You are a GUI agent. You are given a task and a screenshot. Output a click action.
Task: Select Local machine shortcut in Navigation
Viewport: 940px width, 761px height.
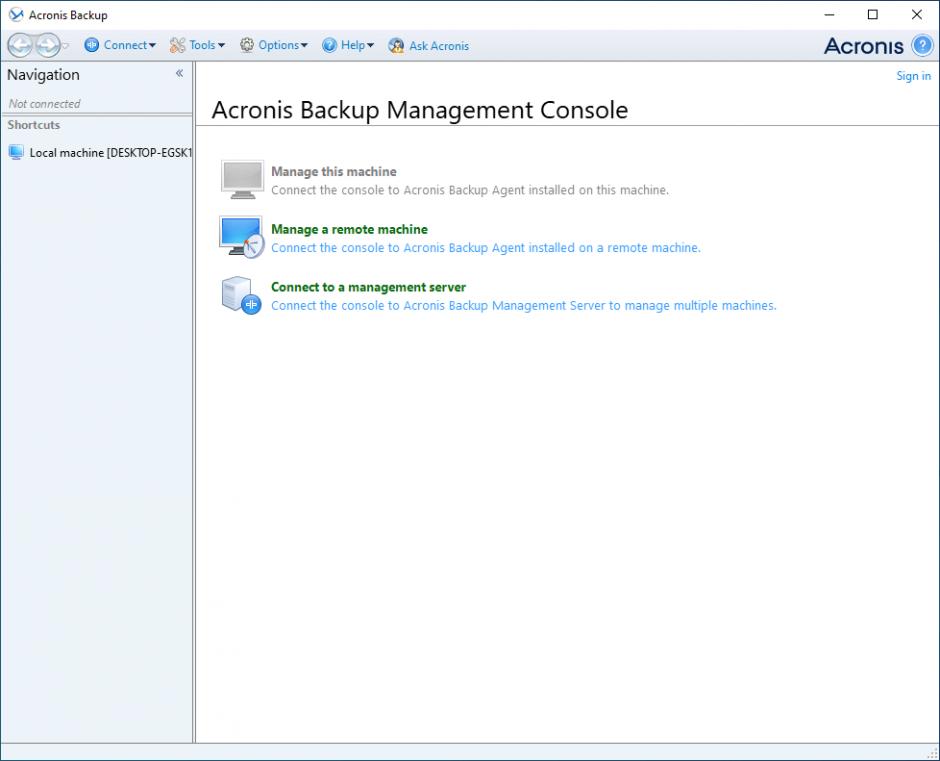coord(100,153)
